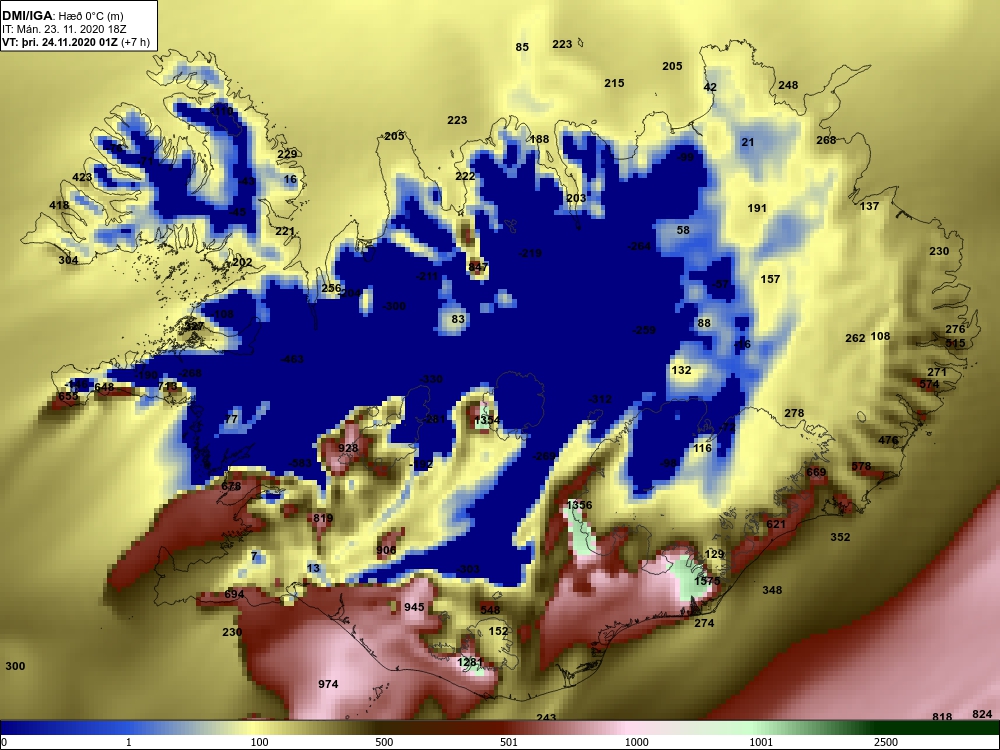Screen dimensions: 1000x750
Task: Select the map value -312
Action: tap(599, 399)
